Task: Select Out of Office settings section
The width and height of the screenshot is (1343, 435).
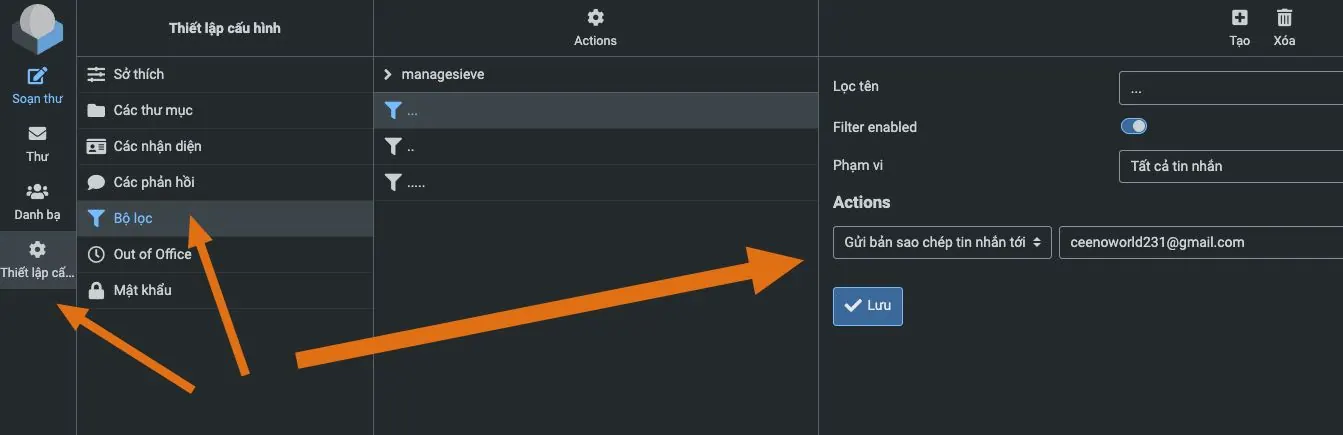Action: pyautogui.click(x=152, y=254)
